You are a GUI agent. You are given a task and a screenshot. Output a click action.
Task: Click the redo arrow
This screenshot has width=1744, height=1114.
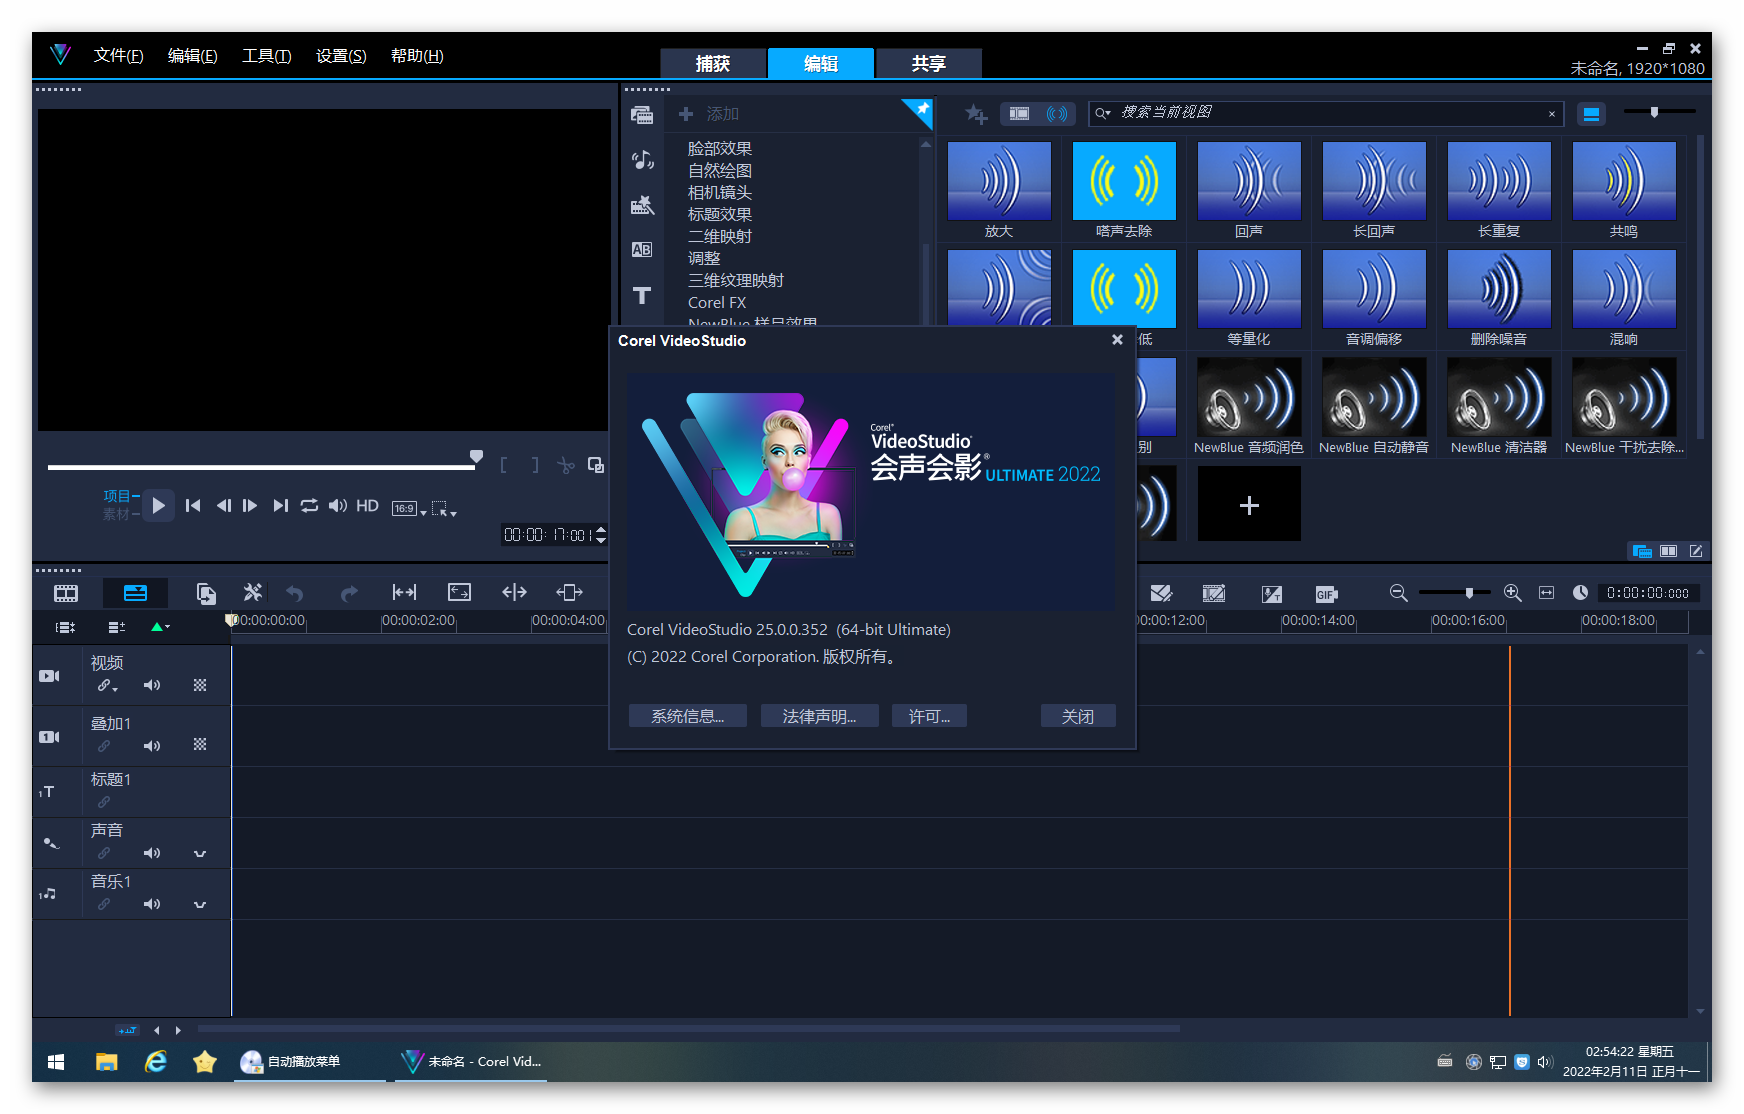point(349,593)
